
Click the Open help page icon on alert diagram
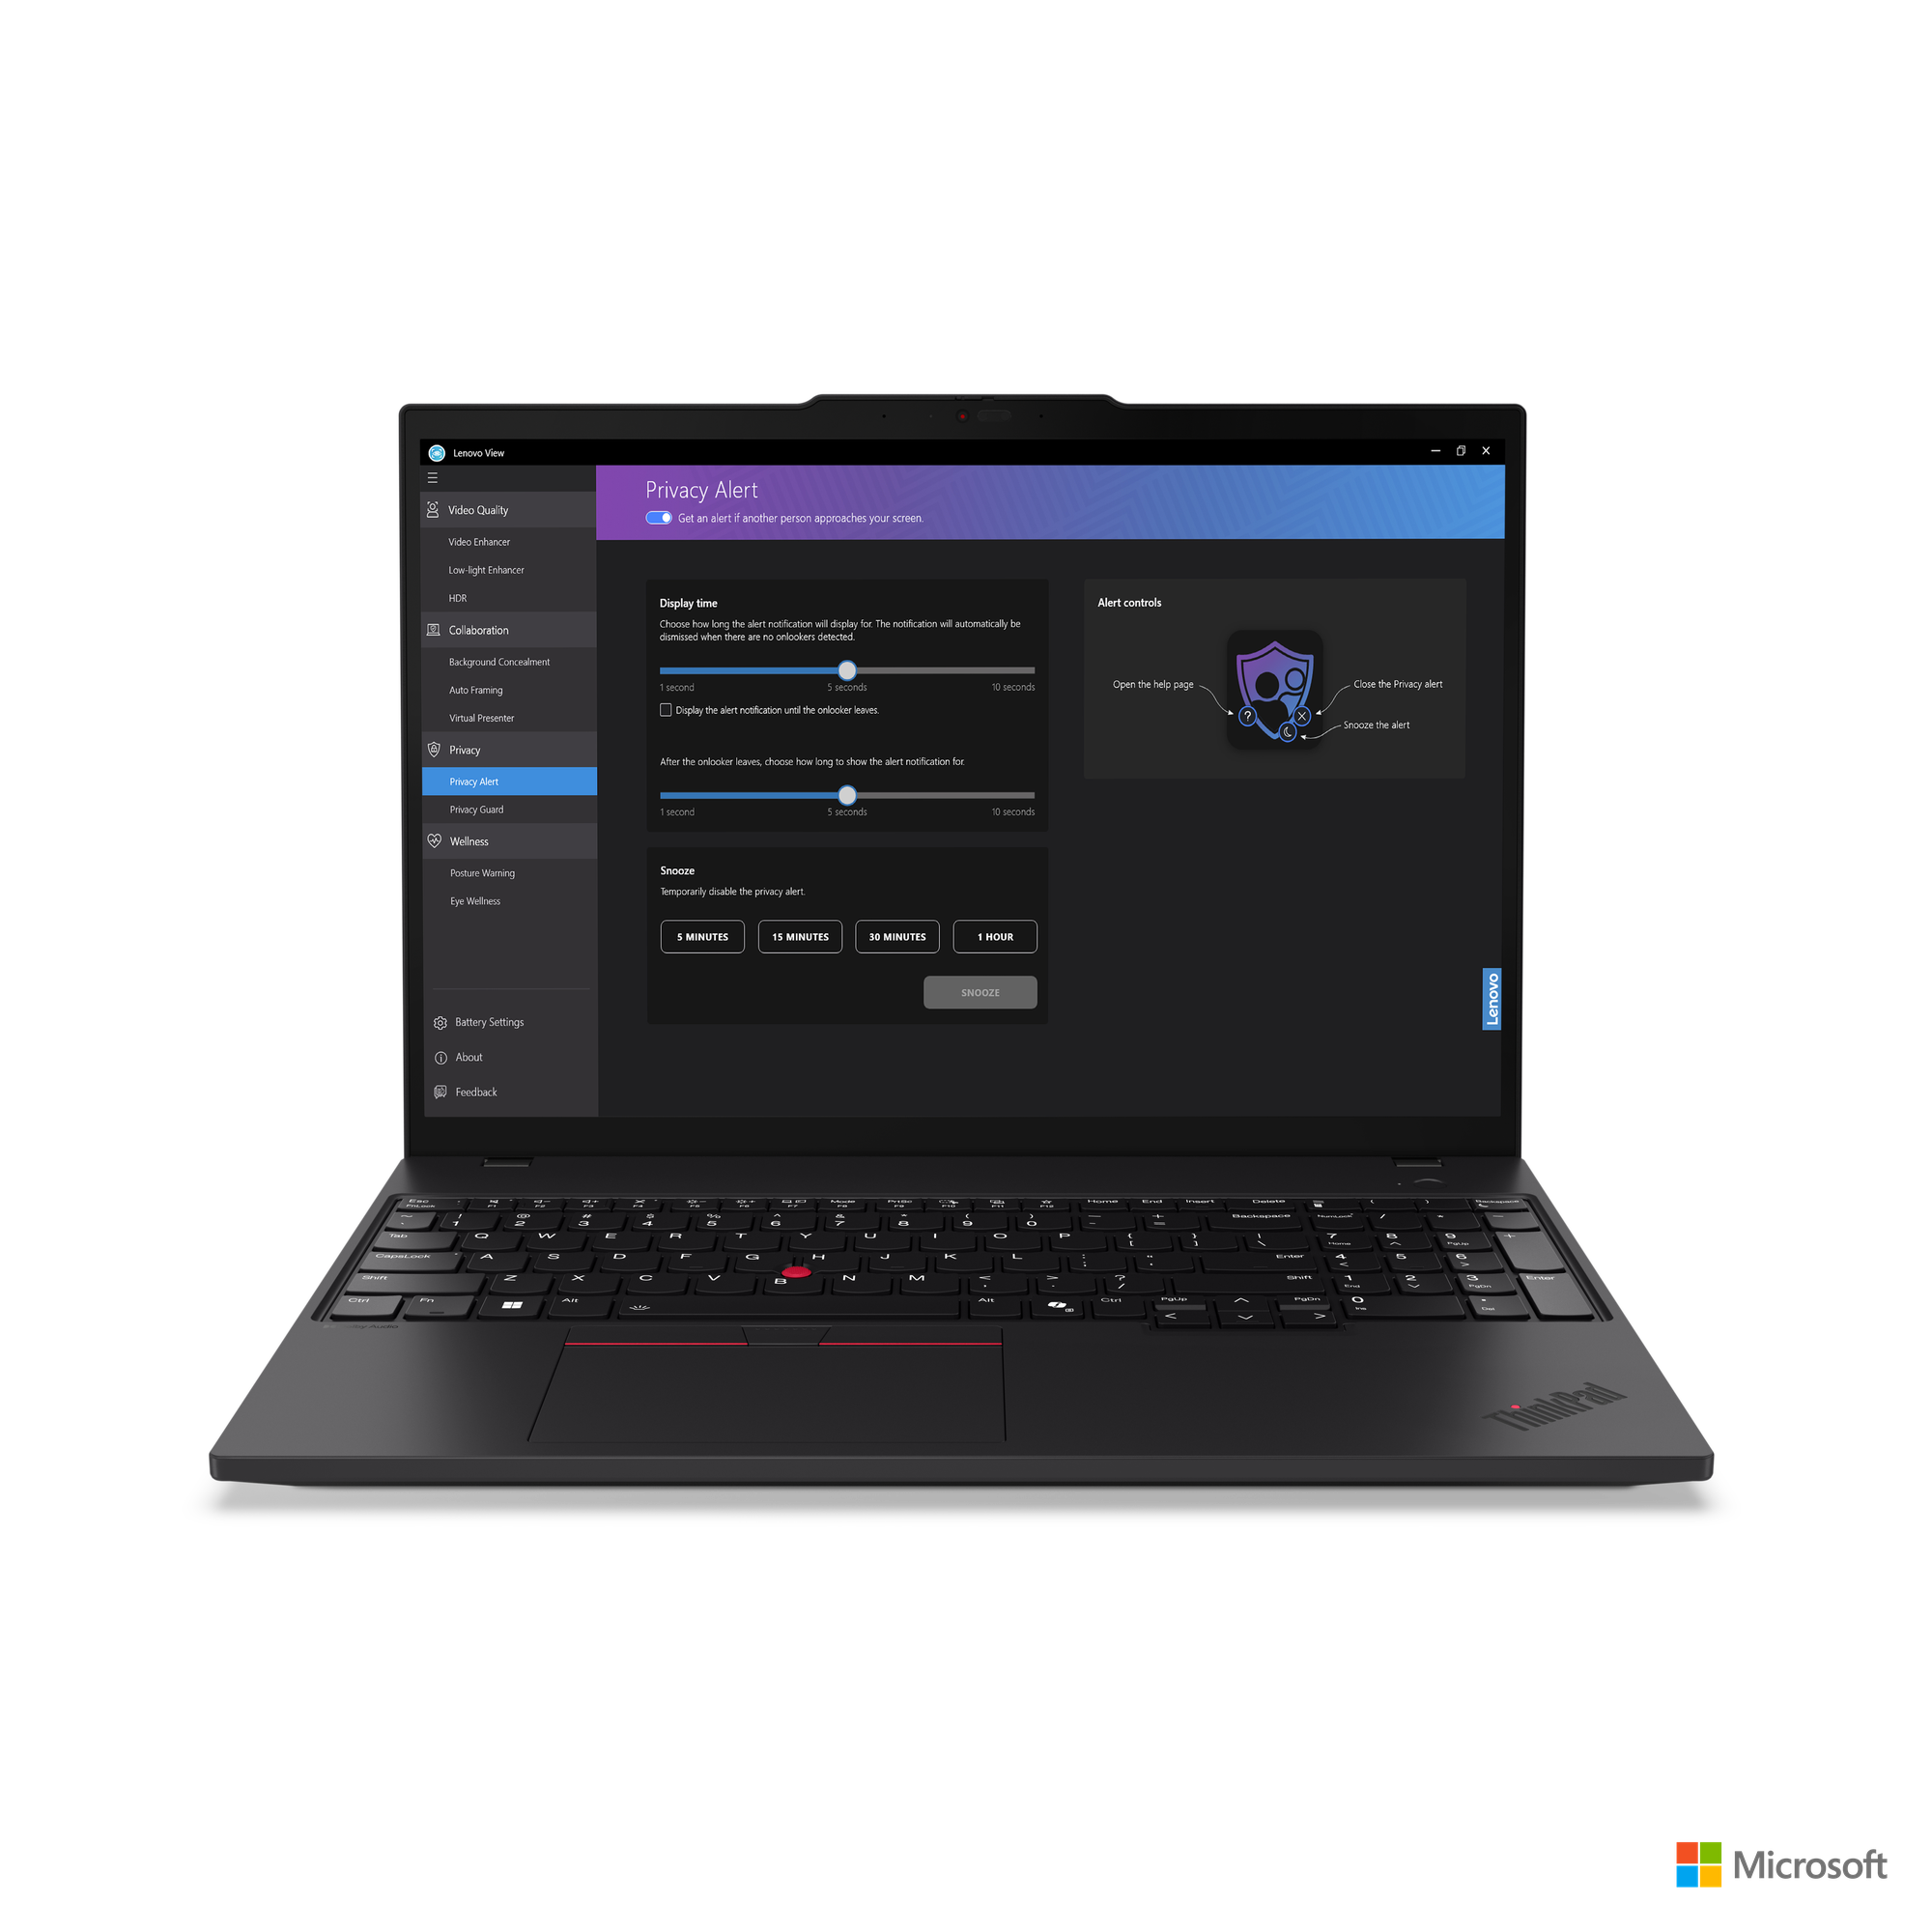pyautogui.click(x=1245, y=717)
